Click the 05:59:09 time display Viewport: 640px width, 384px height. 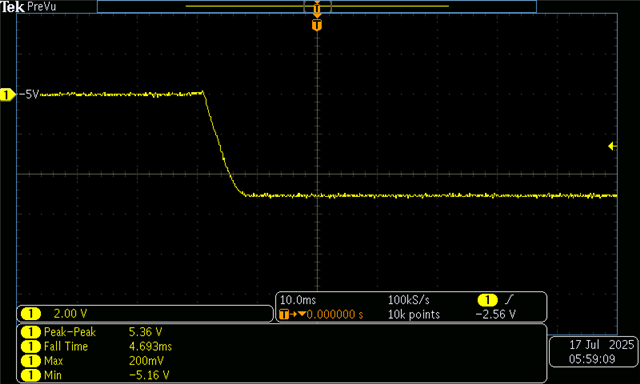592,359
